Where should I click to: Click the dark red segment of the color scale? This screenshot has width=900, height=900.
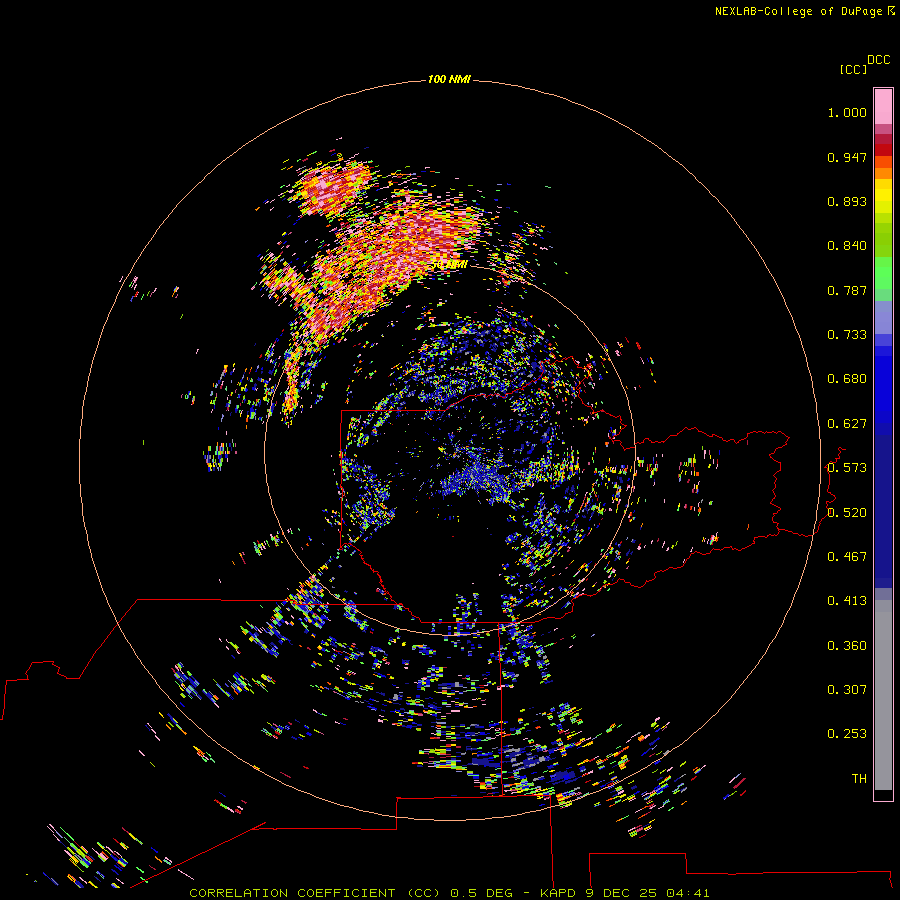tap(883, 149)
